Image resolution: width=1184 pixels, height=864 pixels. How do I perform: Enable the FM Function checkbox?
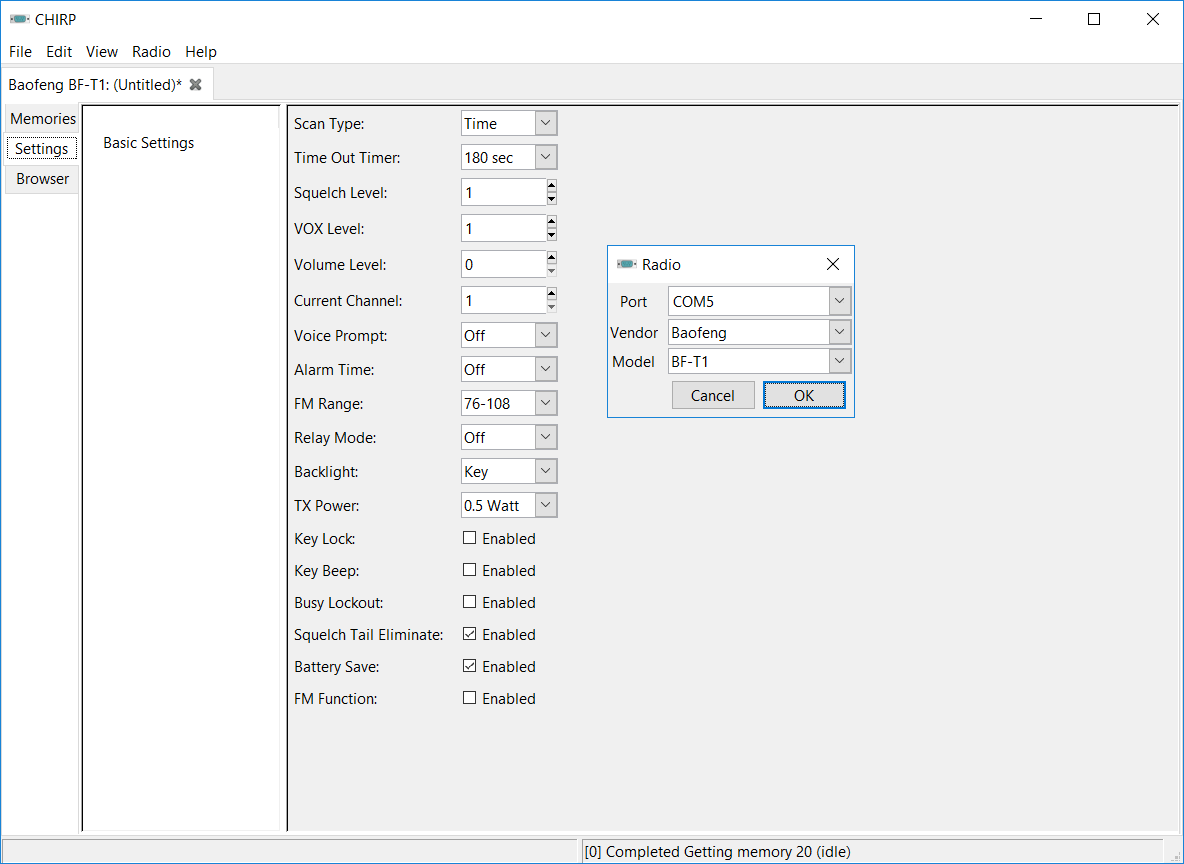[470, 698]
